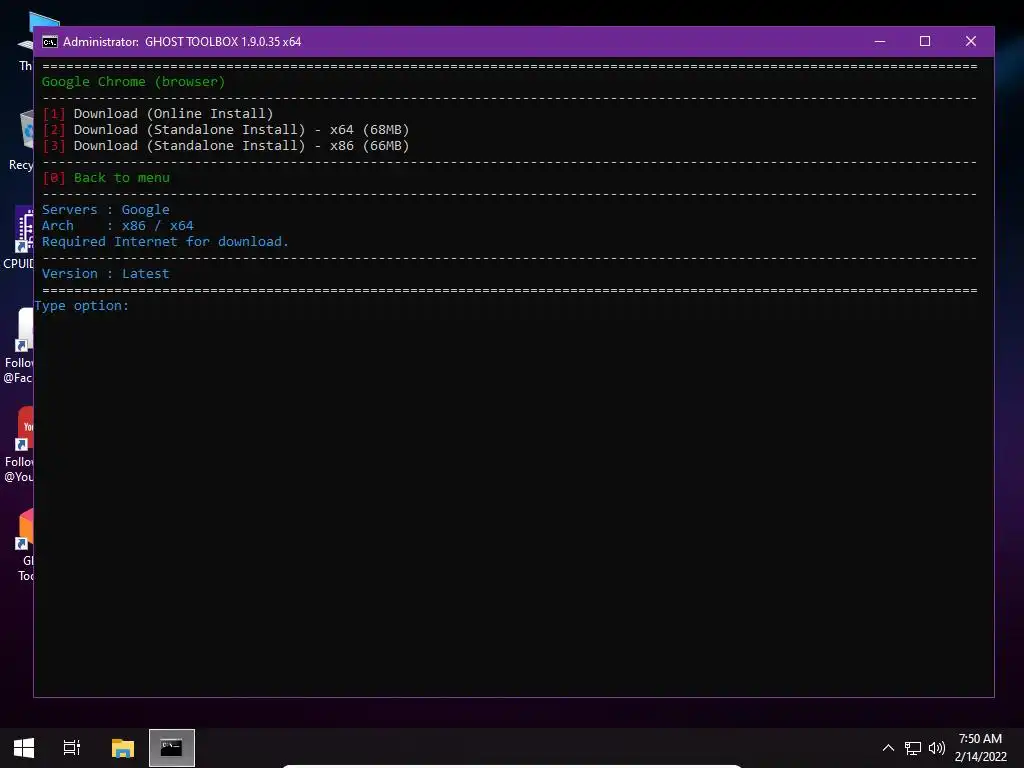1024x768 pixels.
Task: Click the Standalone Install x64 (68MB) line
Action: pyautogui.click(x=225, y=129)
